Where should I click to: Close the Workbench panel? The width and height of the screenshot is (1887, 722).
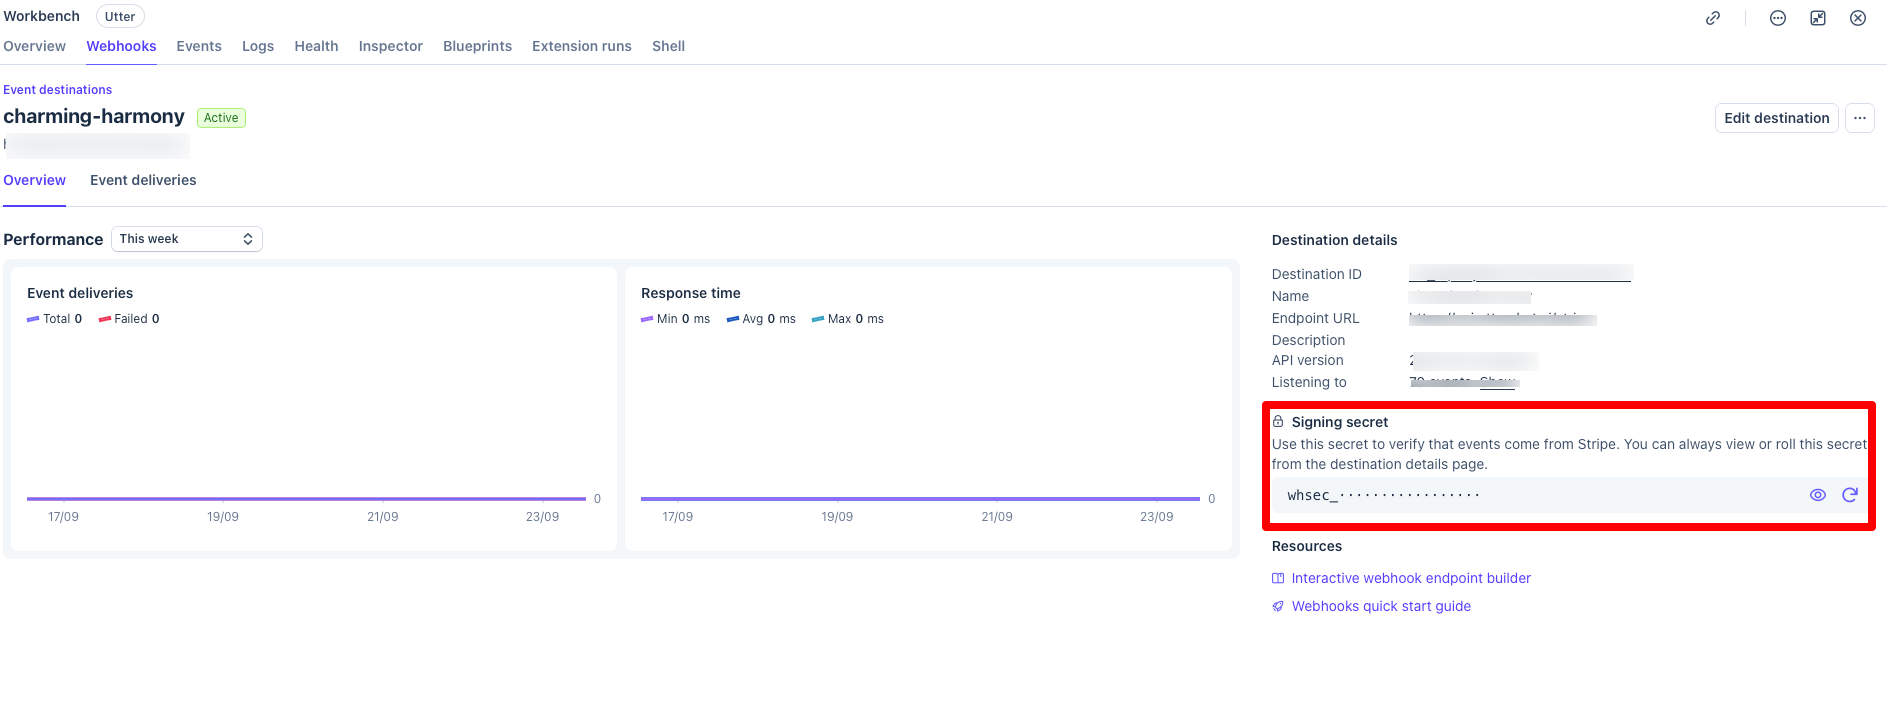point(1858,18)
